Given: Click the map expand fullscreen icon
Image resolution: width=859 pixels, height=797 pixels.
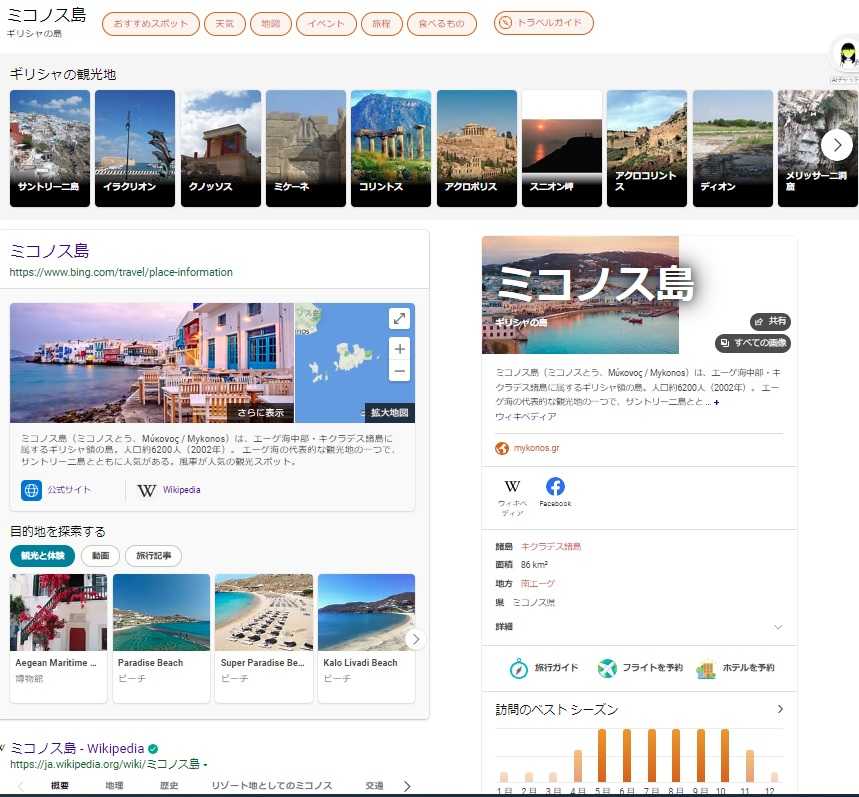Looking at the screenshot, I should click(399, 319).
